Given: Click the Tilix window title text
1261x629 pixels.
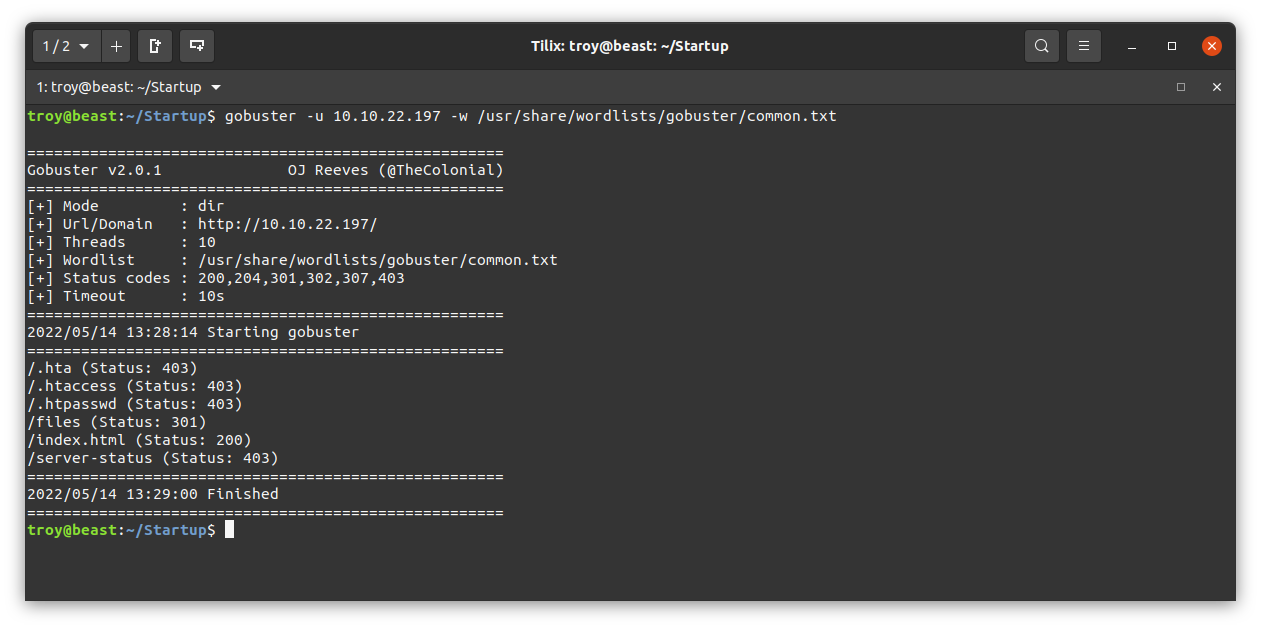Looking at the screenshot, I should tap(630, 46).
